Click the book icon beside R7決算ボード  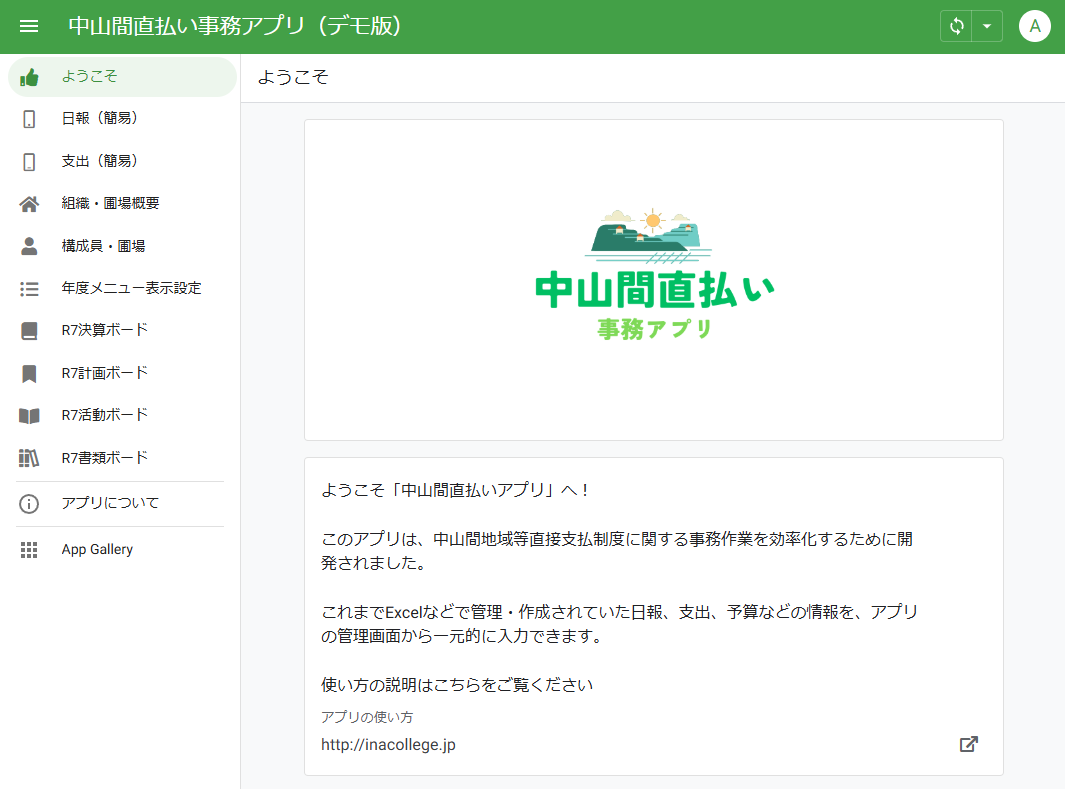click(29, 331)
